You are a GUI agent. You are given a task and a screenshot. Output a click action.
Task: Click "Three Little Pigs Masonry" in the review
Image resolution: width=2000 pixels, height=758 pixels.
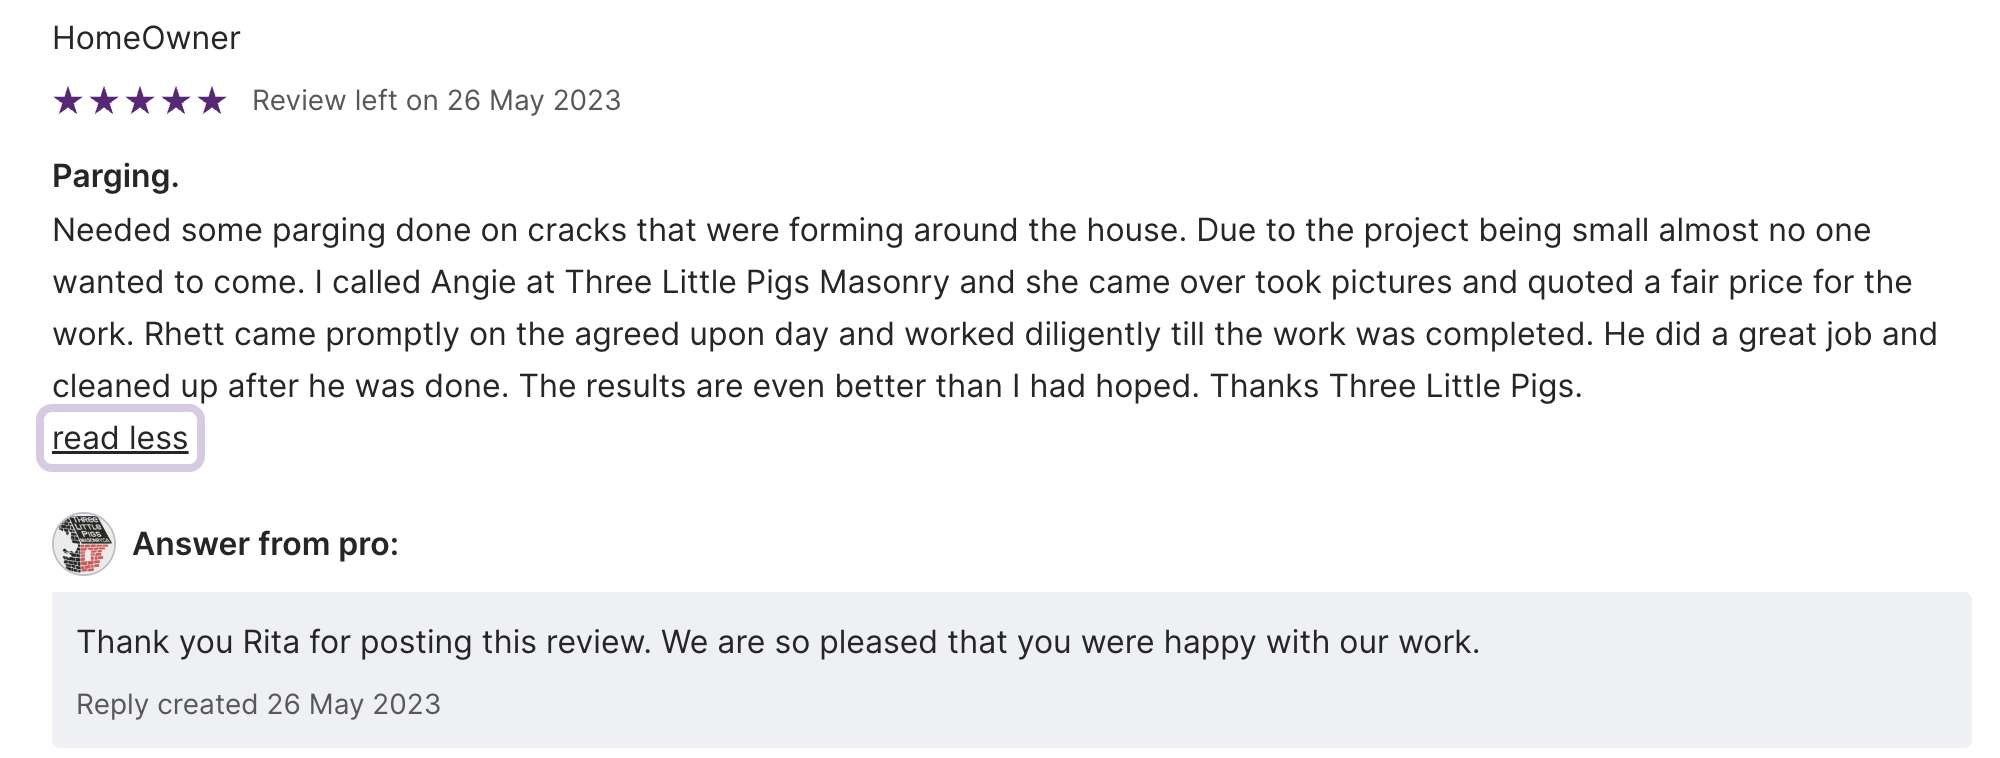coord(756,282)
